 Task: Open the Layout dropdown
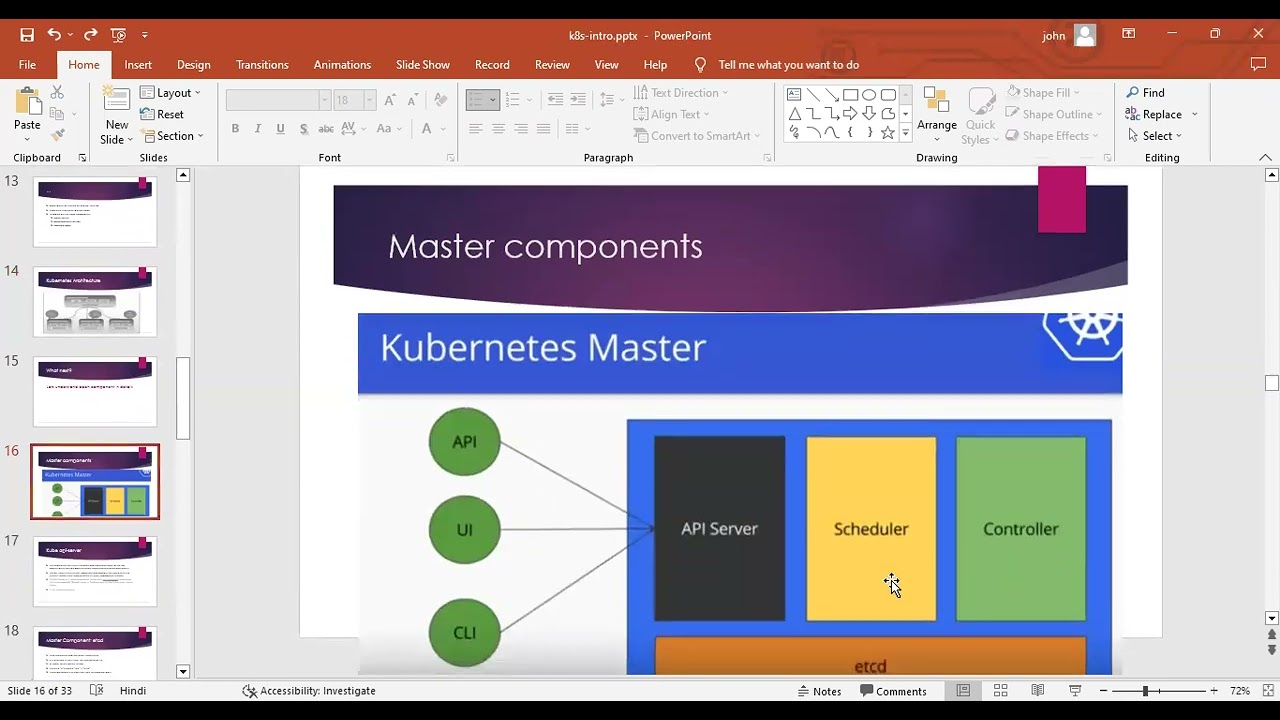point(170,93)
